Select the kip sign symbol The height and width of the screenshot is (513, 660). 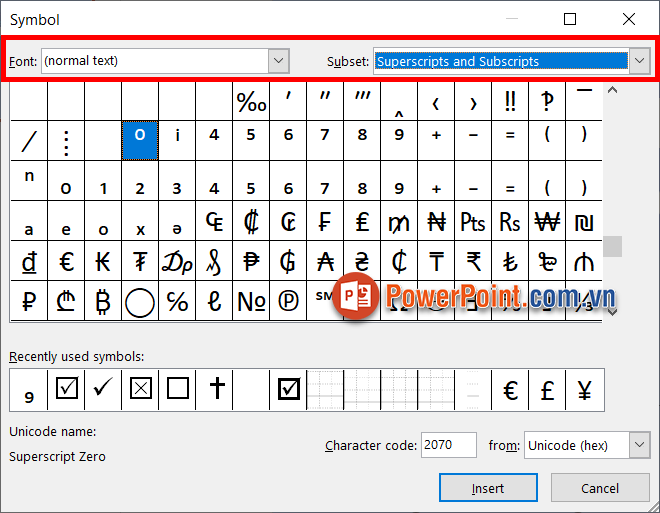[103, 260]
